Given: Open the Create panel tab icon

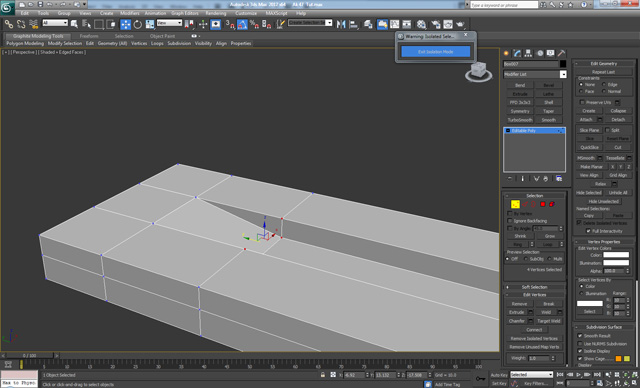Looking at the screenshot, I should coord(507,53).
